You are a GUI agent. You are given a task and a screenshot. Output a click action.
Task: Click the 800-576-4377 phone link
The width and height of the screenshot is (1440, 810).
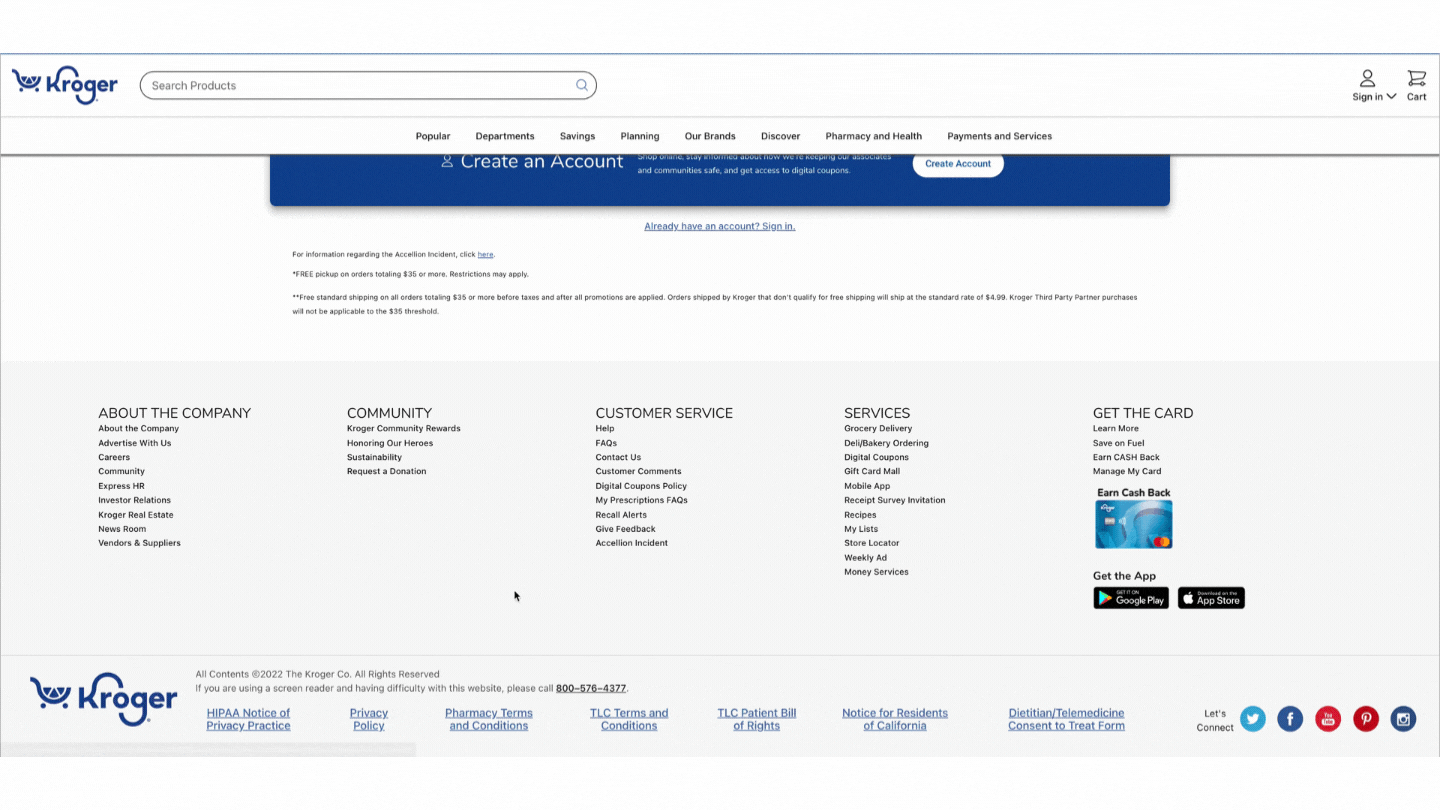point(591,688)
